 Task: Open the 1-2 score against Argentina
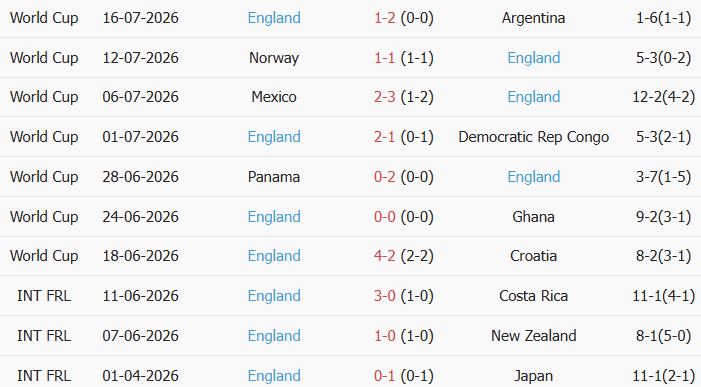click(384, 18)
